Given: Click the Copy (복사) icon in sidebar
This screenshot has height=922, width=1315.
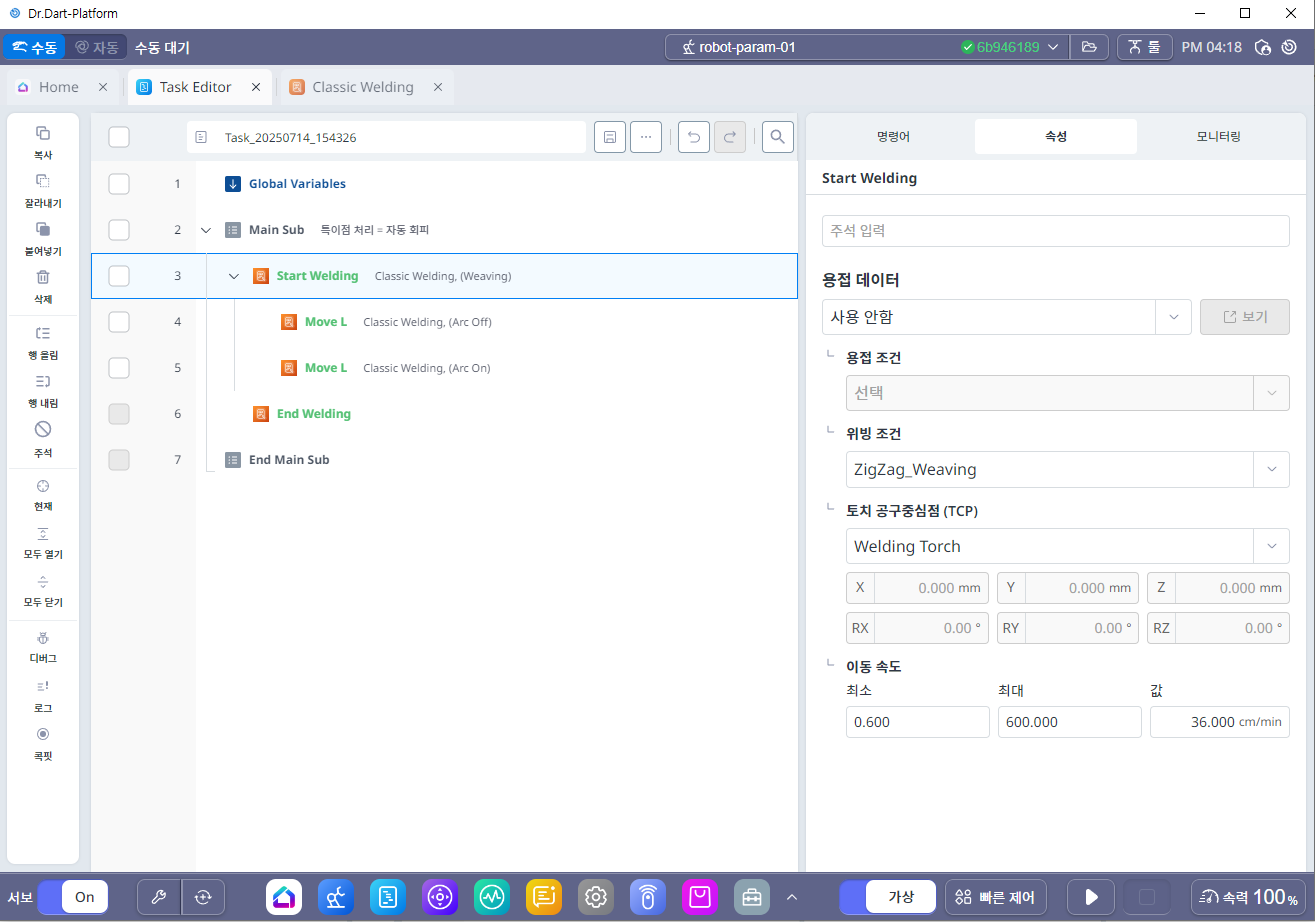Looking at the screenshot, I should pos(43,133).
